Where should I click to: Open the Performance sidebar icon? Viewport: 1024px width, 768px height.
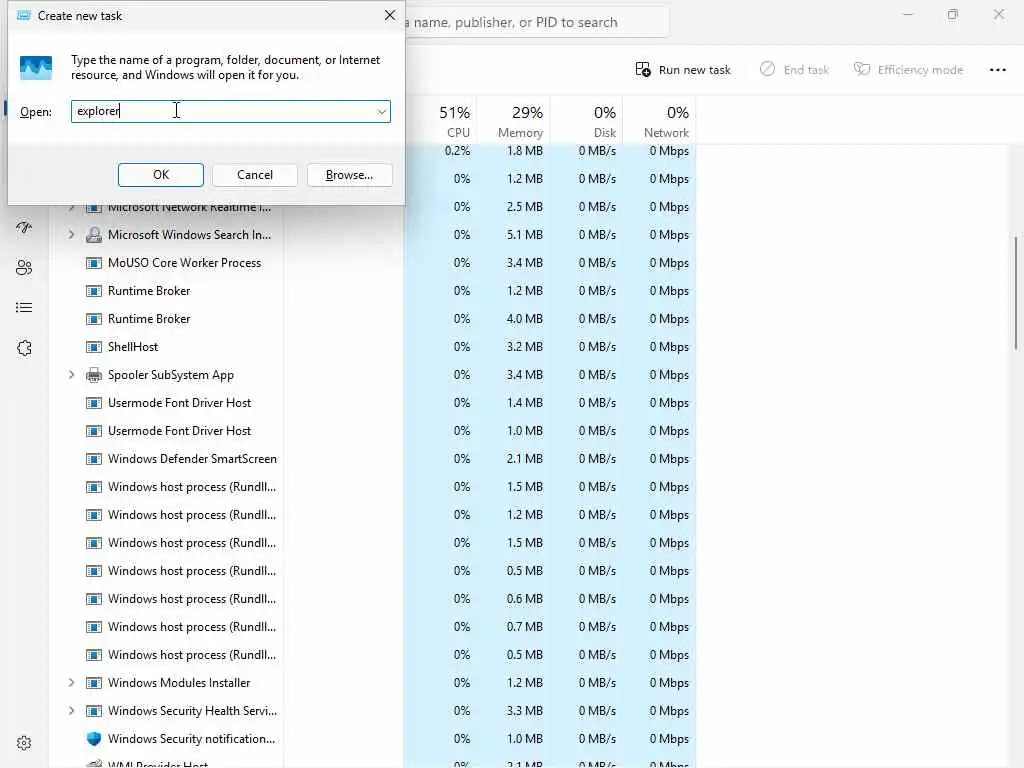(24, 227)
